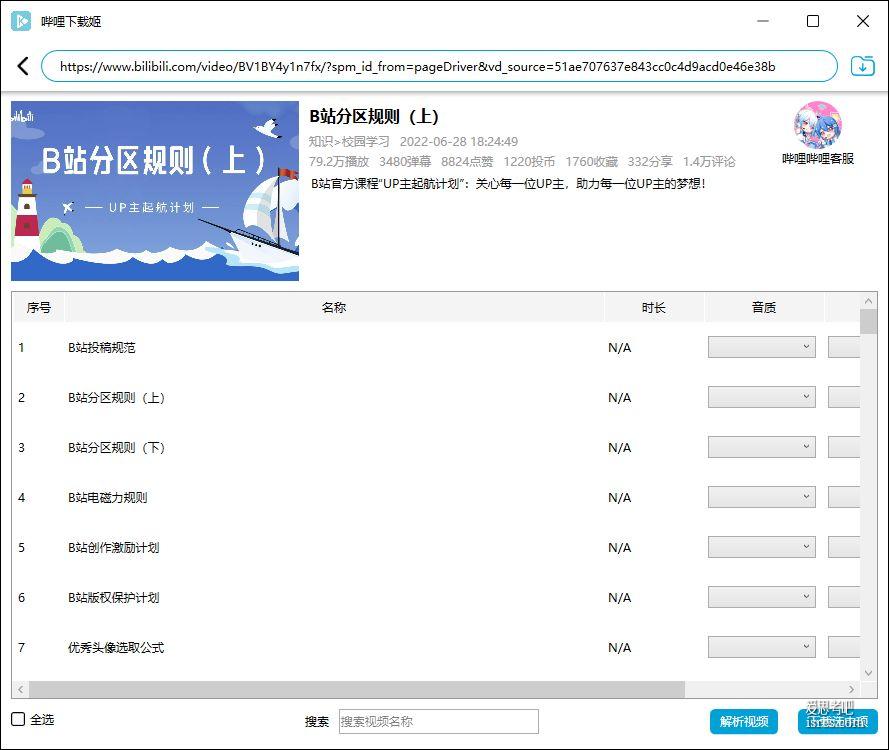889x750 pixels.
Task: Click the 知识>校园学习 category text
Action: [x=349, y=141]
